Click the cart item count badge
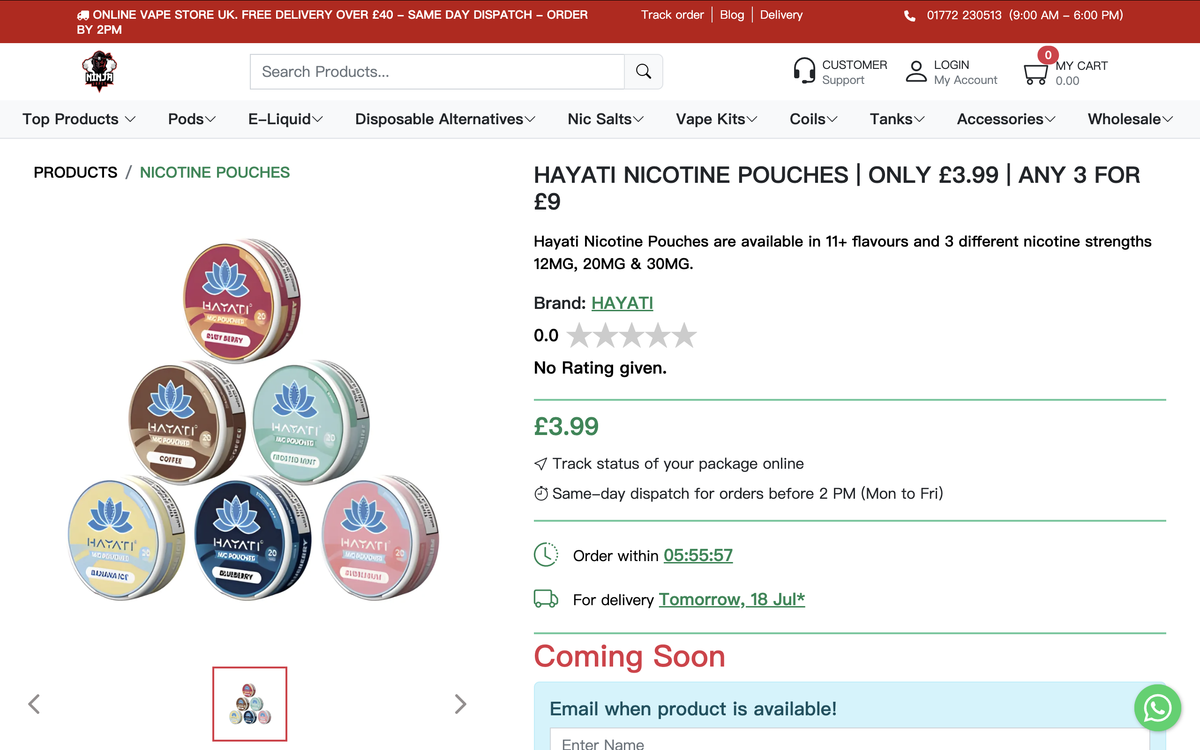 (x=1047, y=55)
